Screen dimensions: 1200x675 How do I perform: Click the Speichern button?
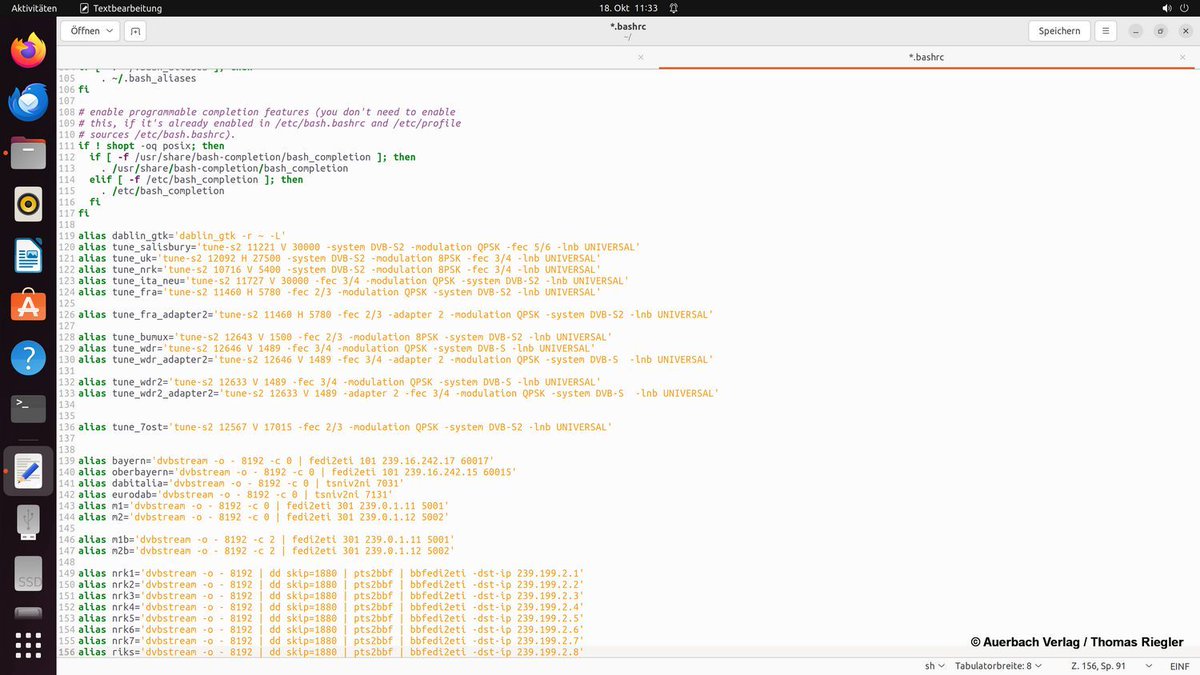(1059, 31)
